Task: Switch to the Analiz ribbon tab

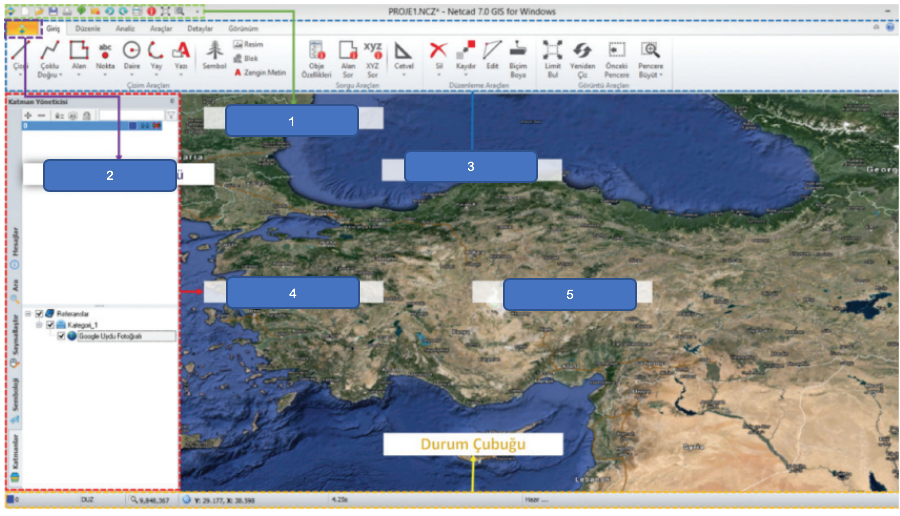Action: click(125, 28)
